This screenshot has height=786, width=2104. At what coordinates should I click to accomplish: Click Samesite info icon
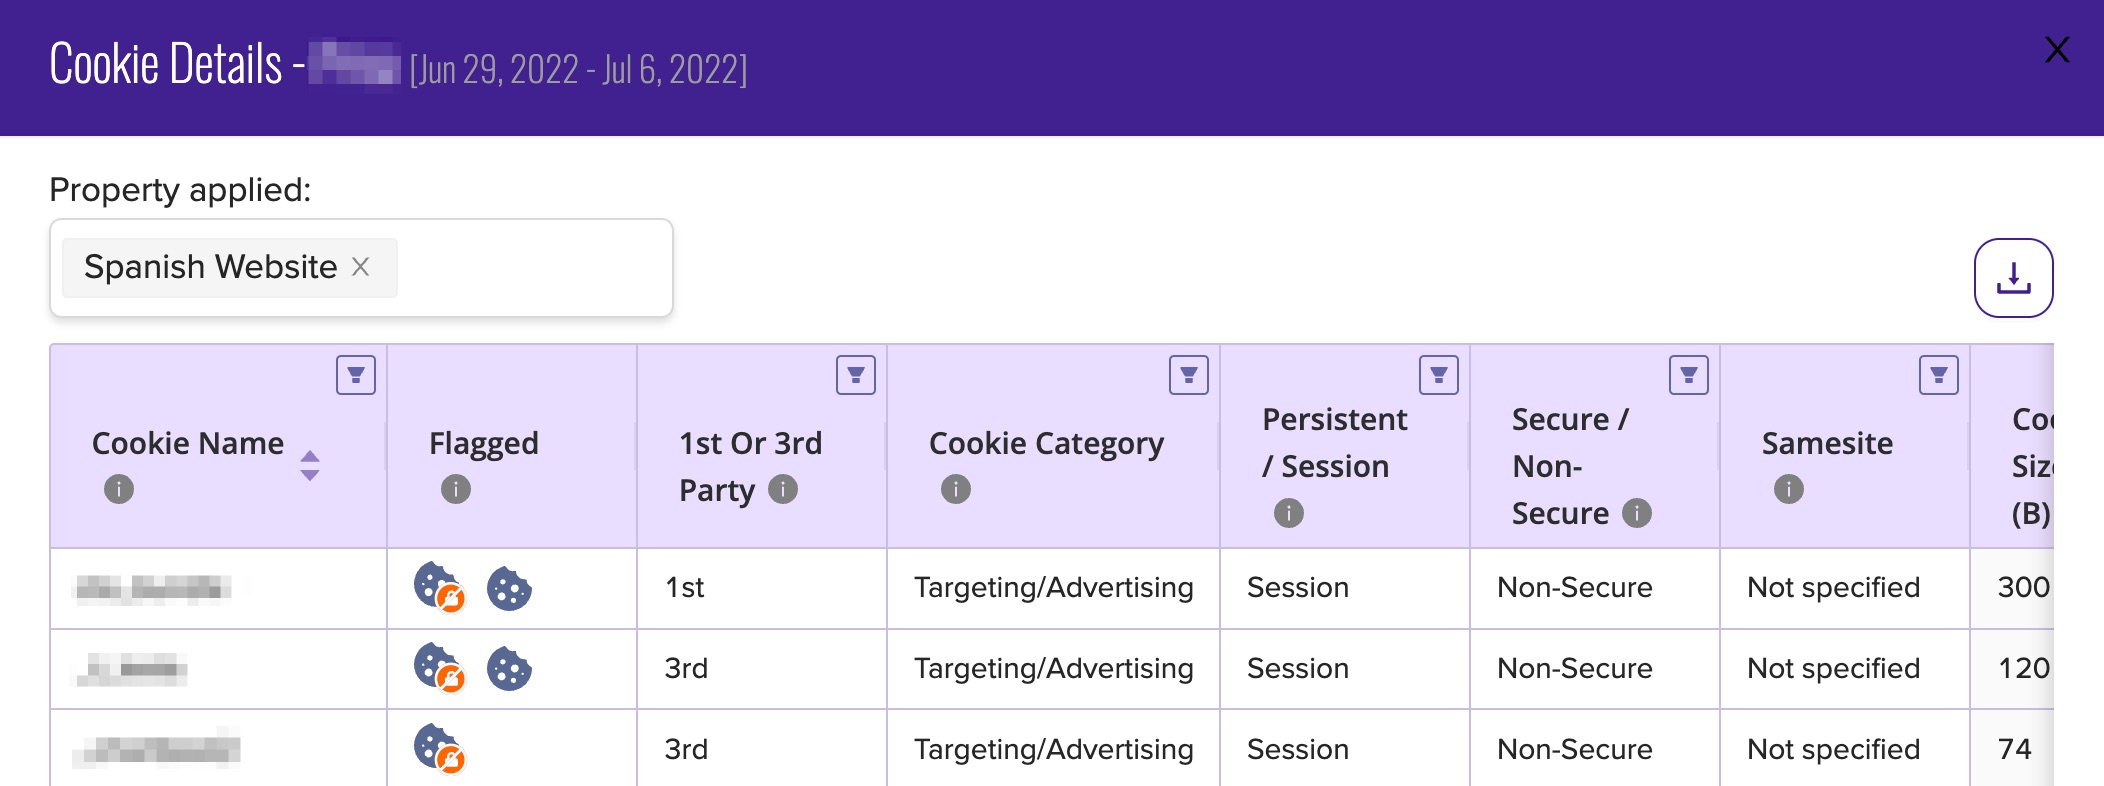[1789, 489]
